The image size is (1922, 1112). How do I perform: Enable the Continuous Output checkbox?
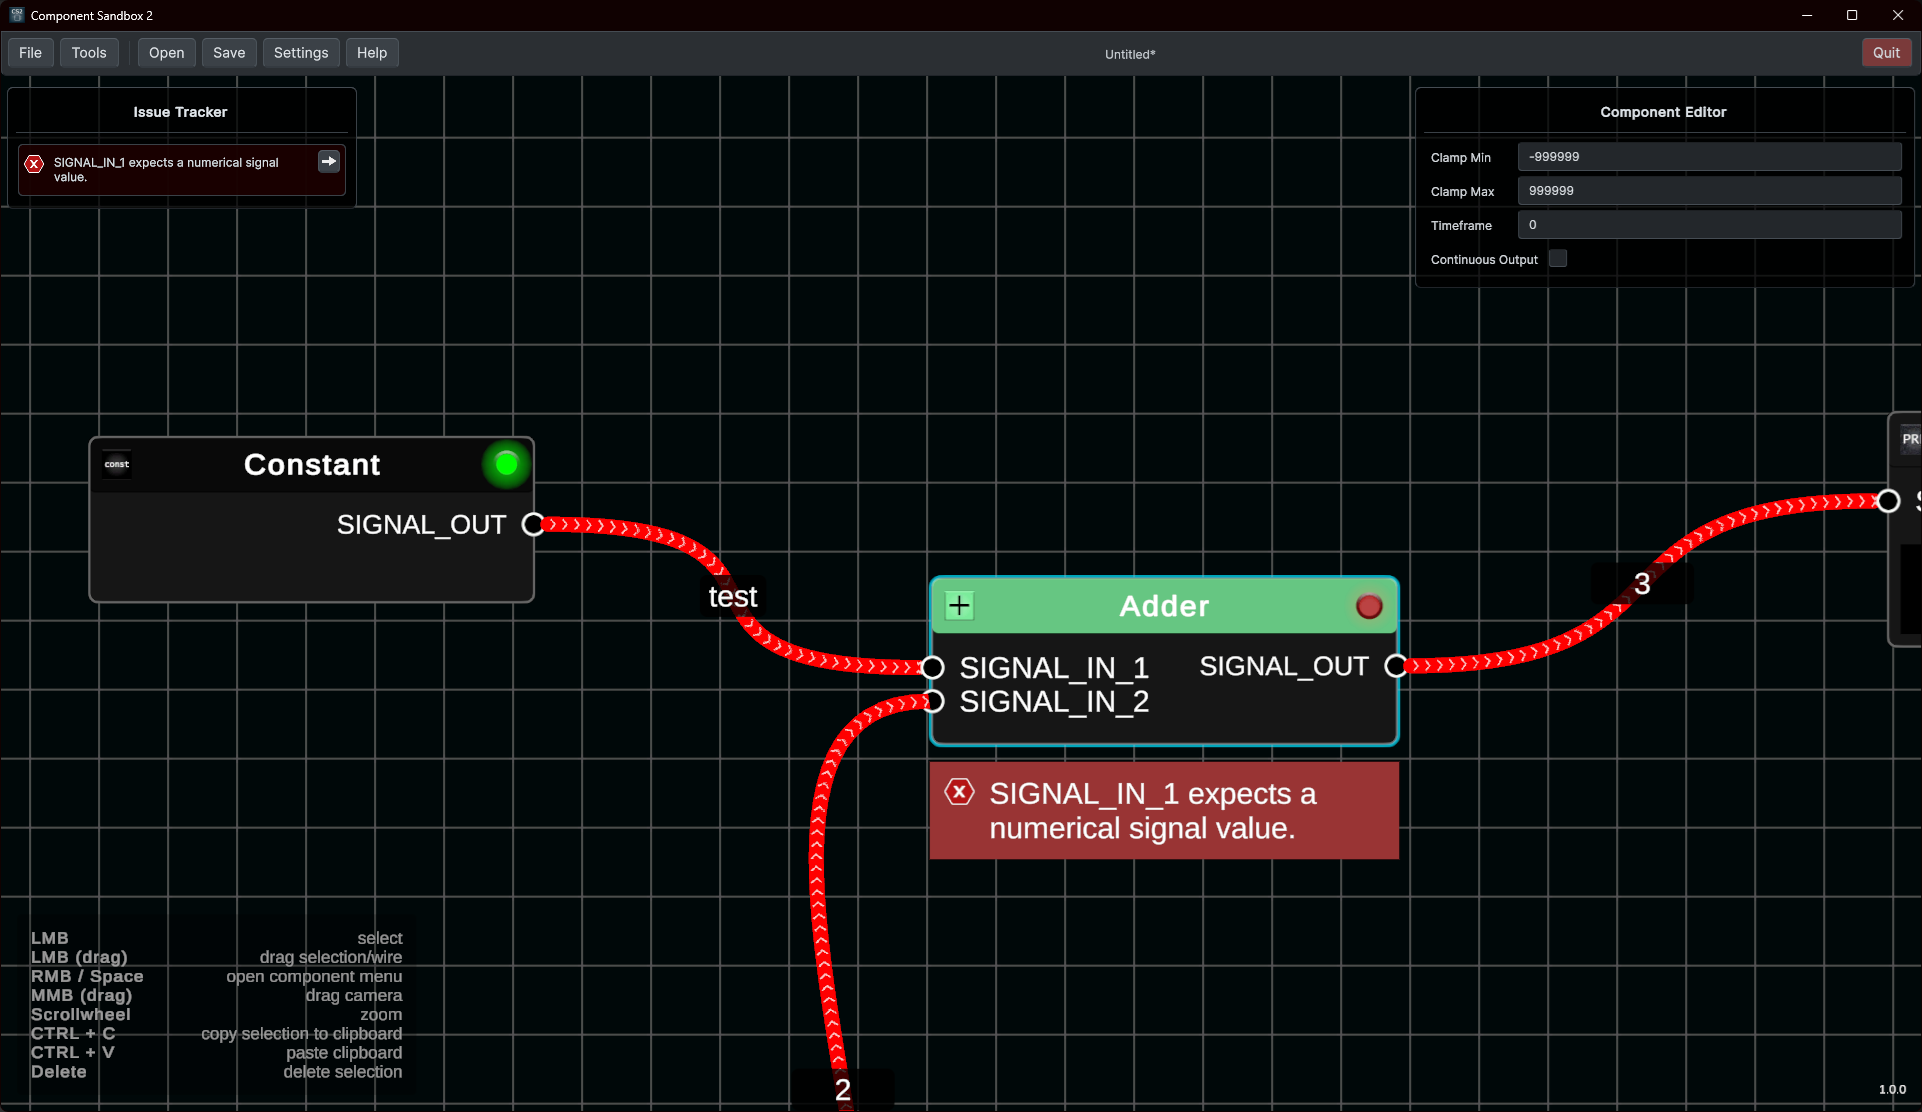click(1558, 259)
